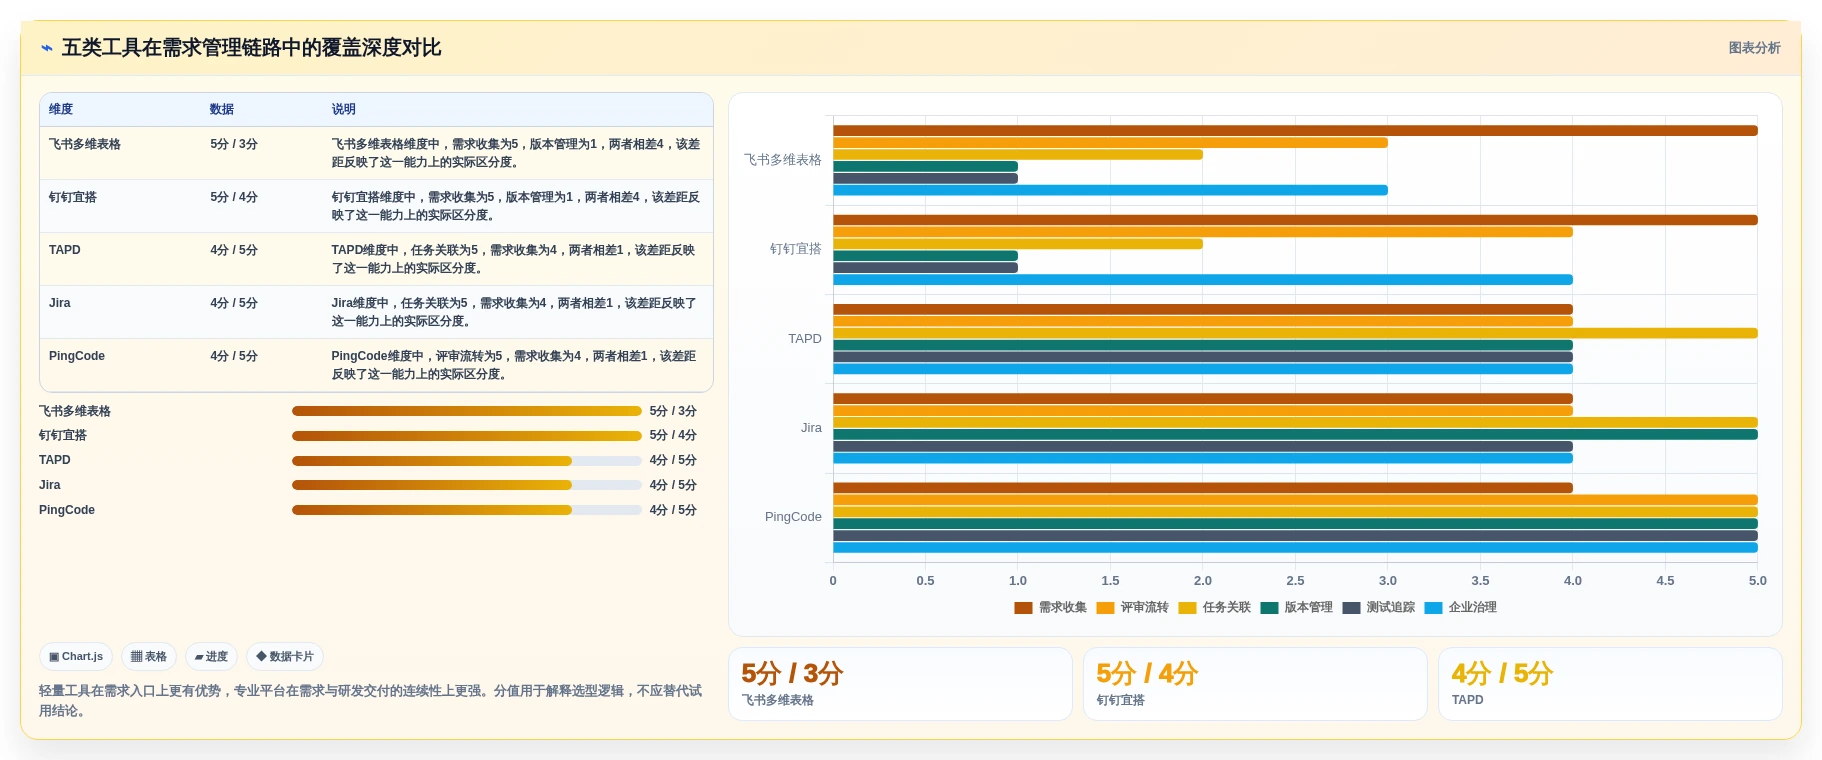Click the 钉钉宜搭 progress bar
This screenshot has width=1822, height=760.
[467, 436]
